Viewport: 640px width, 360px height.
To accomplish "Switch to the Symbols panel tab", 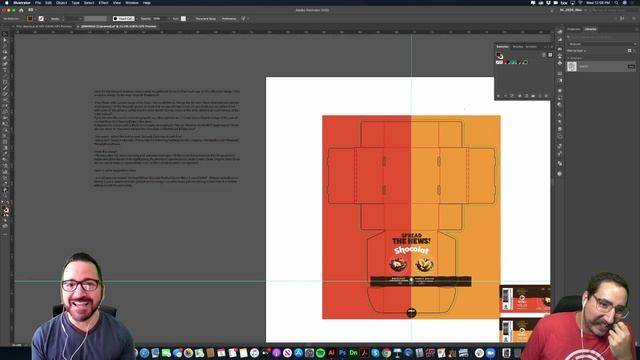I will pos(531,47).
